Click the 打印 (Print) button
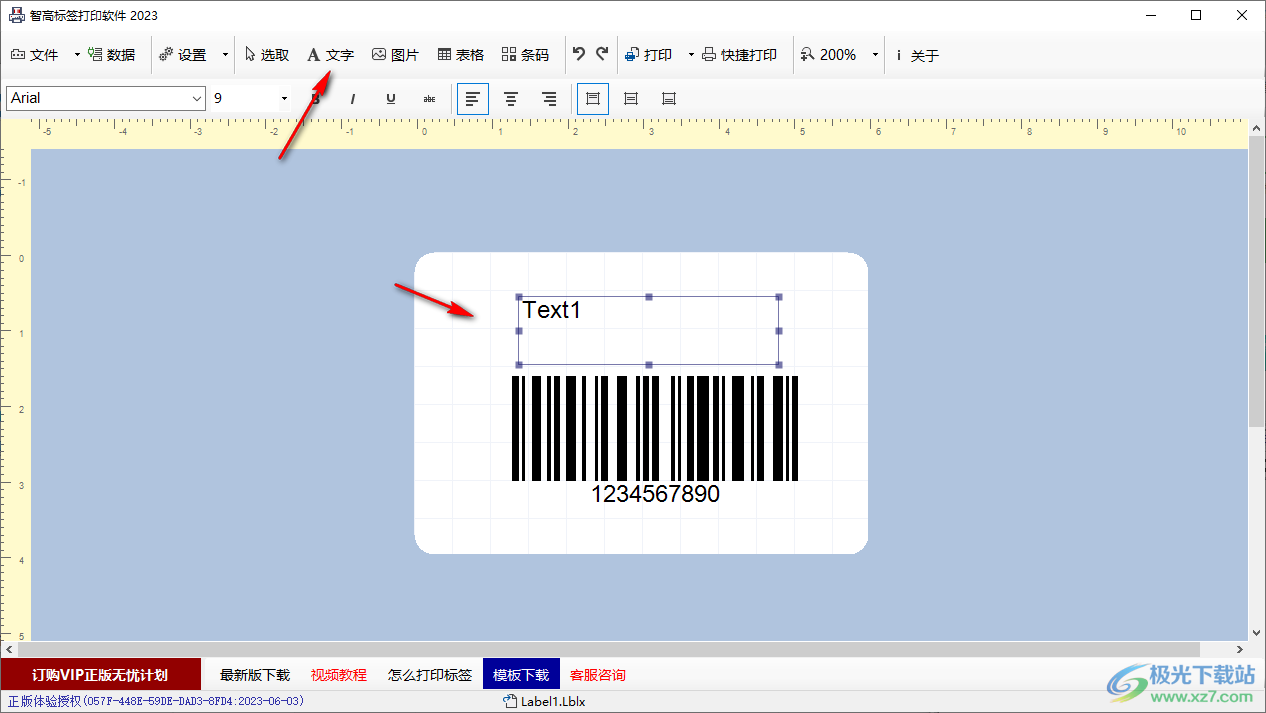The height and width of the screenshot is (713, 1266). pyautogui.click(x=649, y=55)
